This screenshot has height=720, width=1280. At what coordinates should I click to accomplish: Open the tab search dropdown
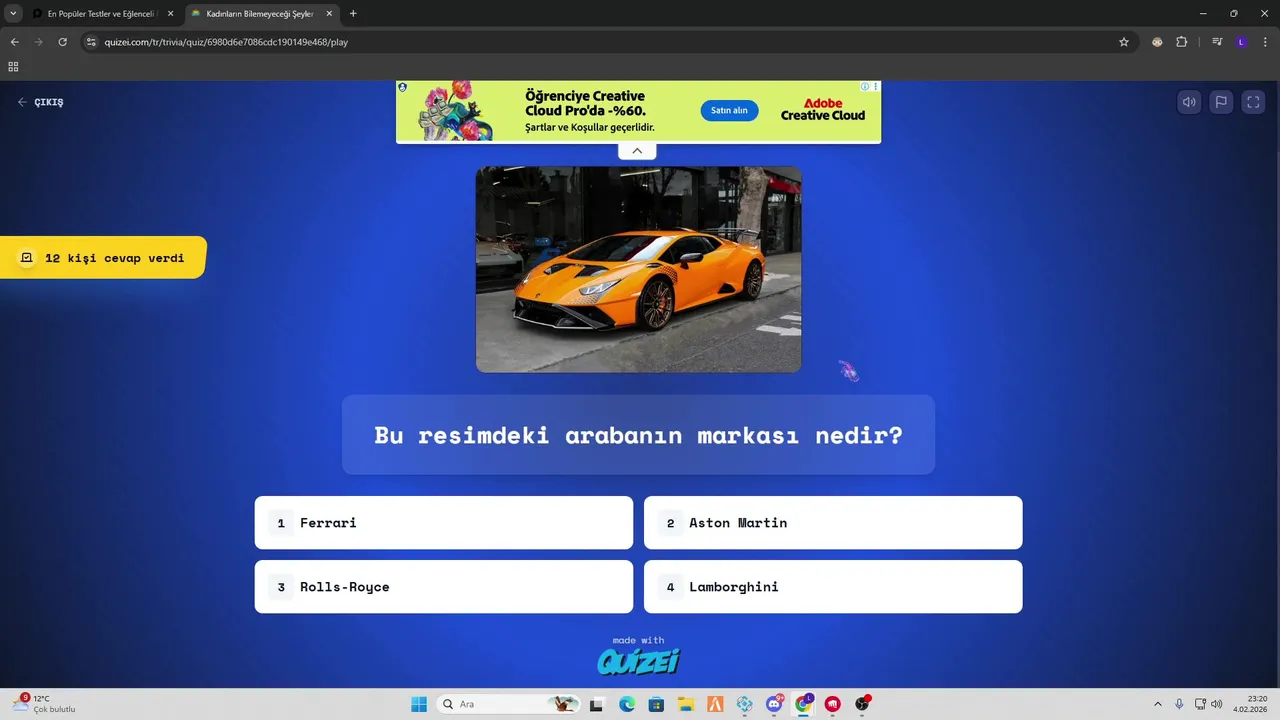(13, 14)
